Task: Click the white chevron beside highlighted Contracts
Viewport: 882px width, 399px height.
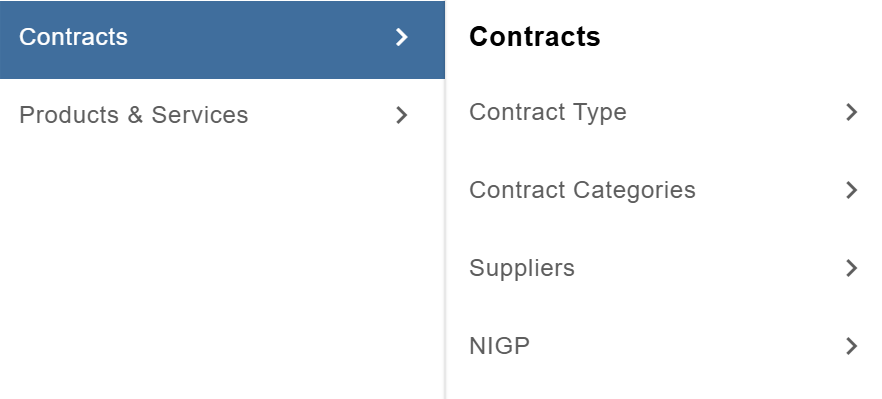Action: [x=401, y=37]
